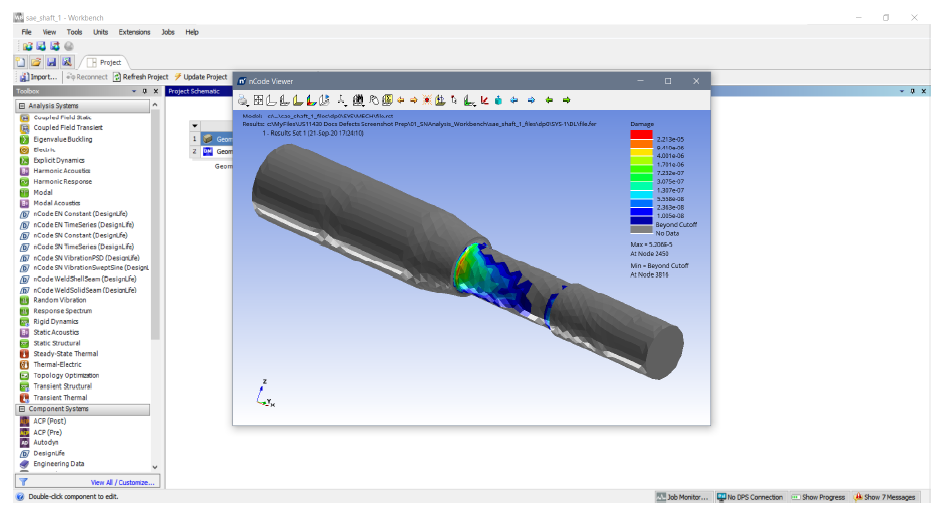
Task: Pin the Project Schematic panel
Action: pos(912,91)
